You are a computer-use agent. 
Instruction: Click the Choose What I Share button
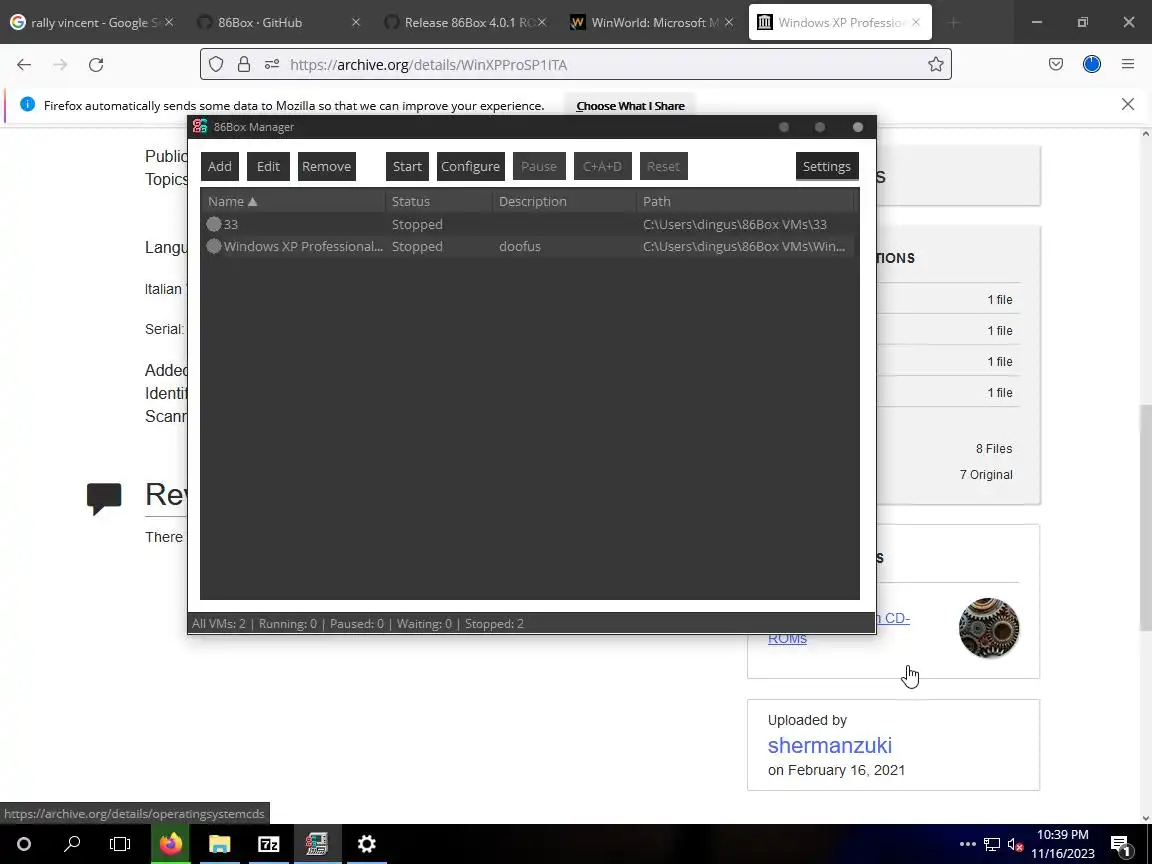(630, 106)
